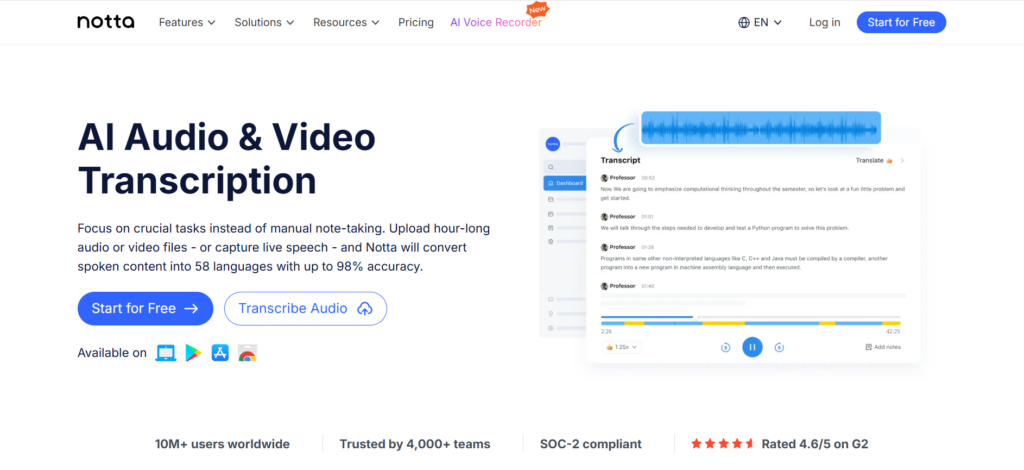Click the Professor entry at 01:01
The width and height of the screenshot is (1024, 470).
[628, 217]
